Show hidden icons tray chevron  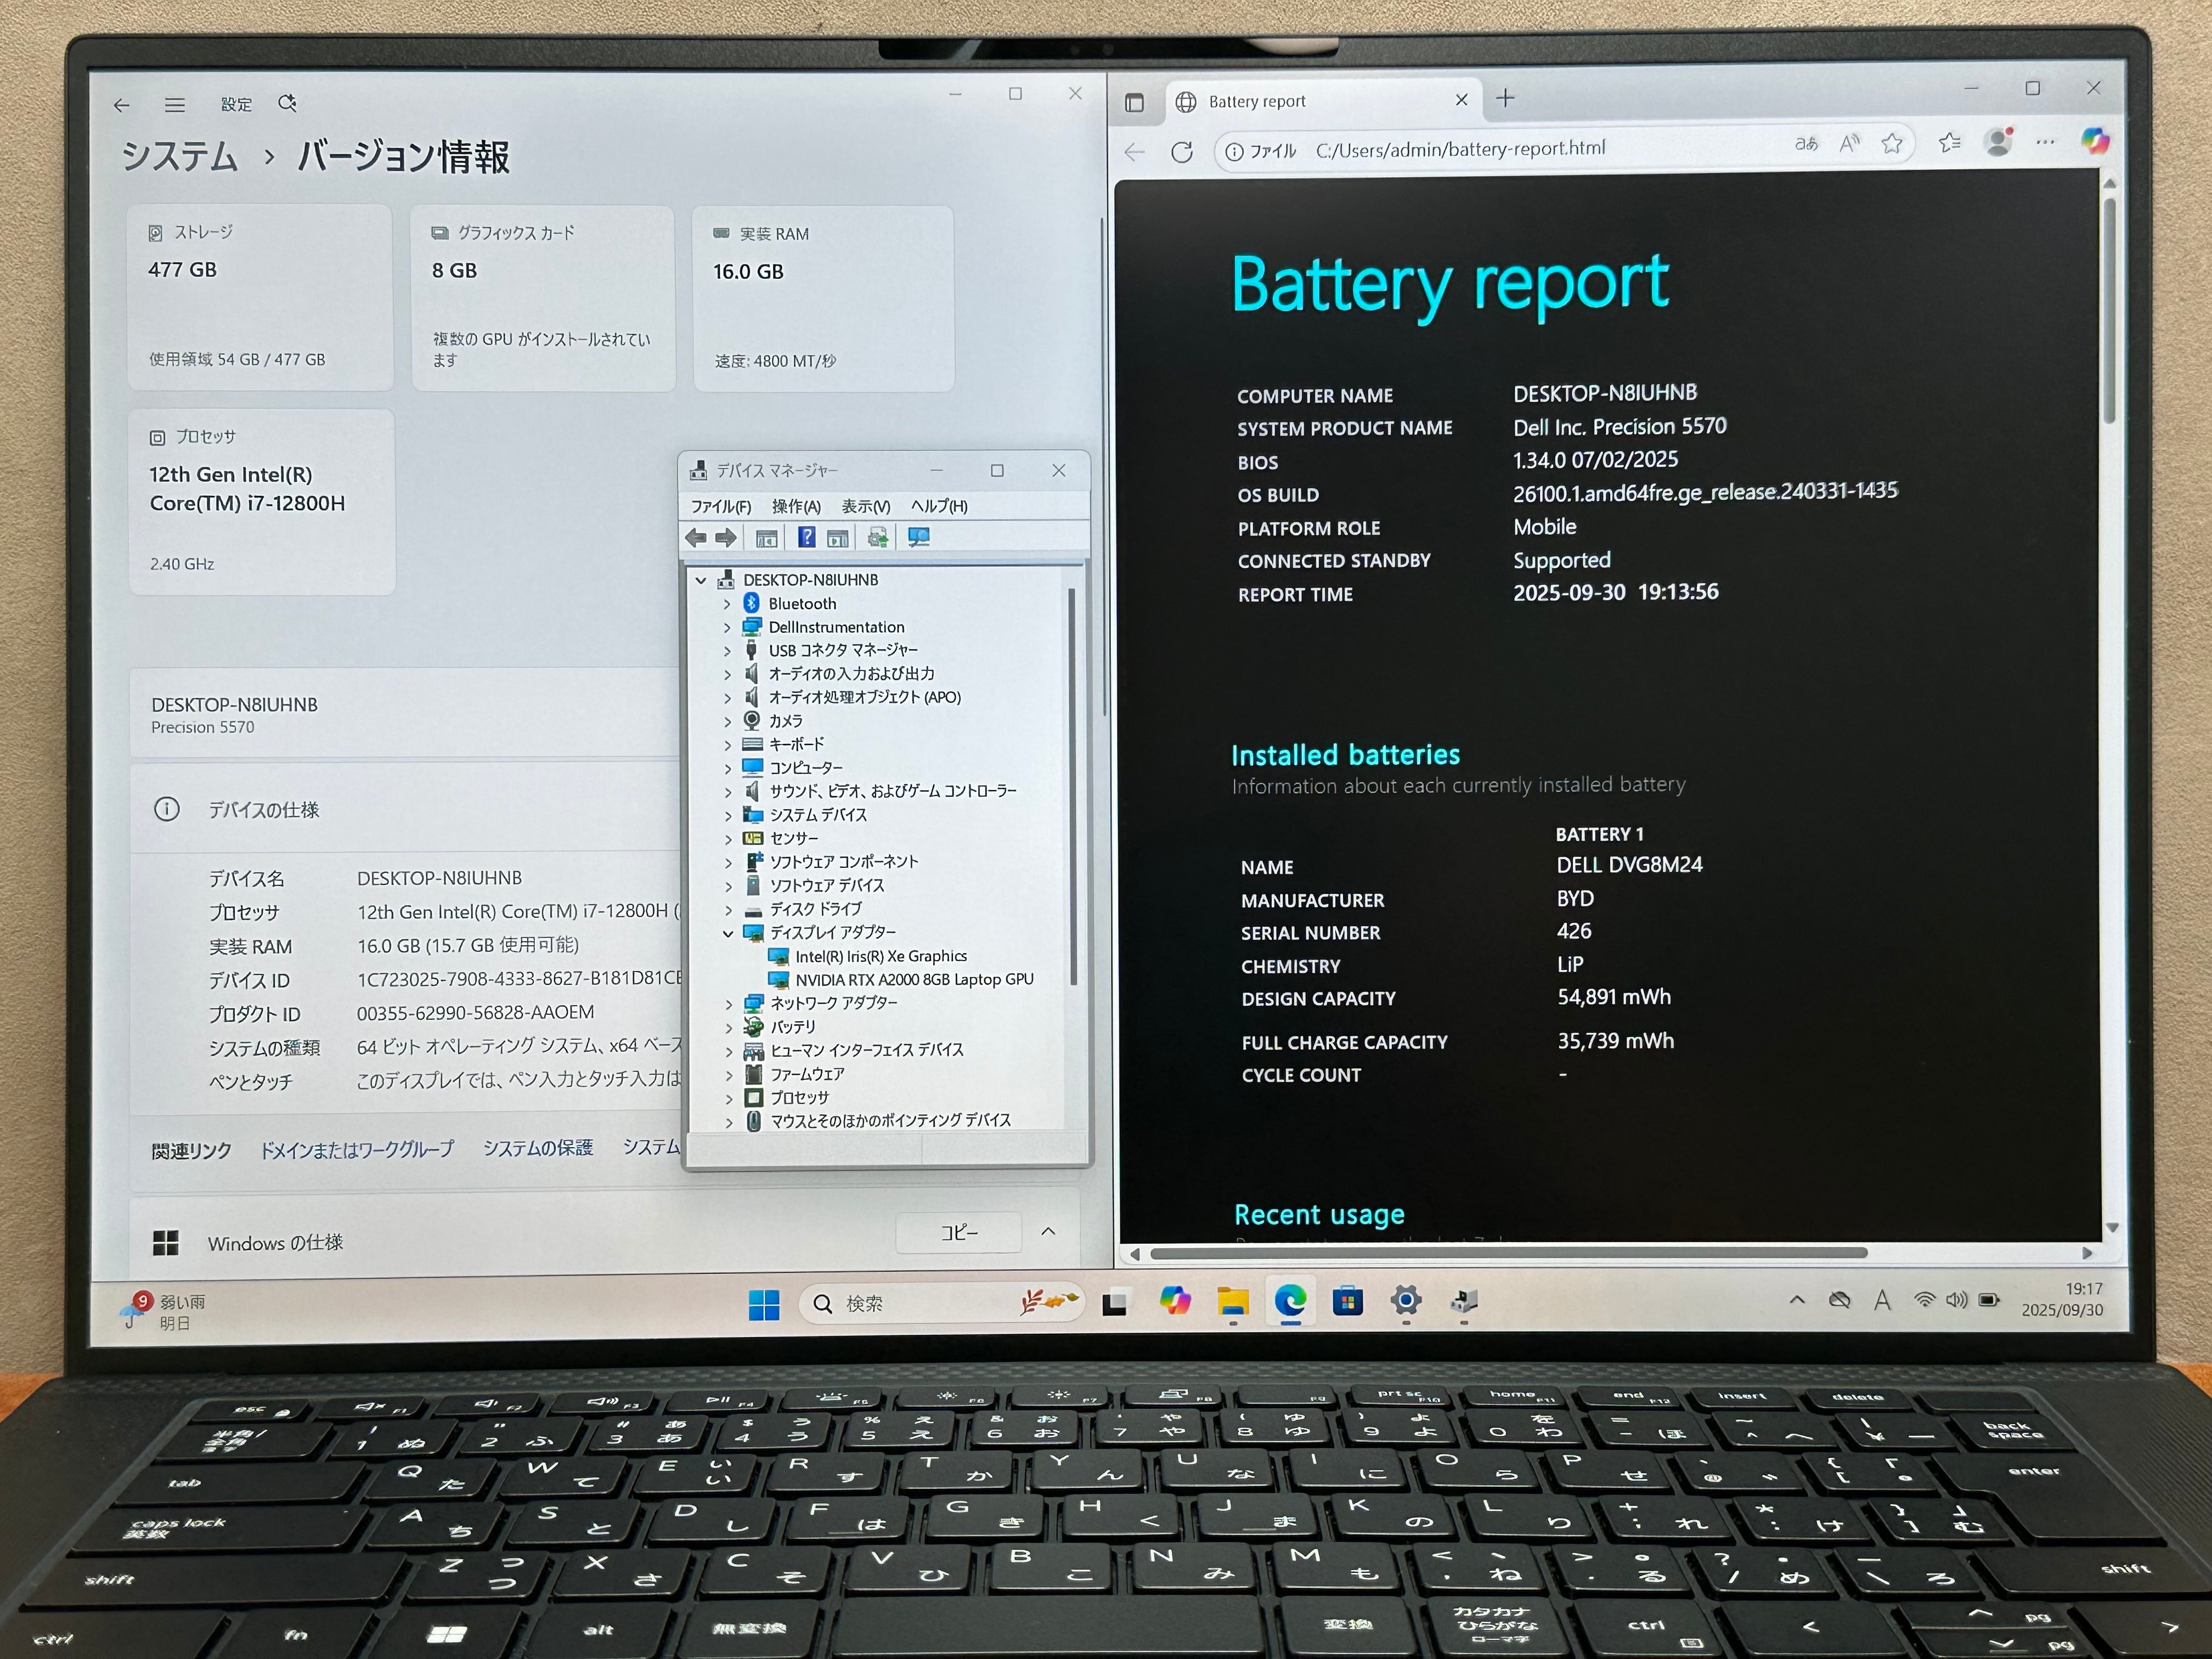pos(1797,1300)
